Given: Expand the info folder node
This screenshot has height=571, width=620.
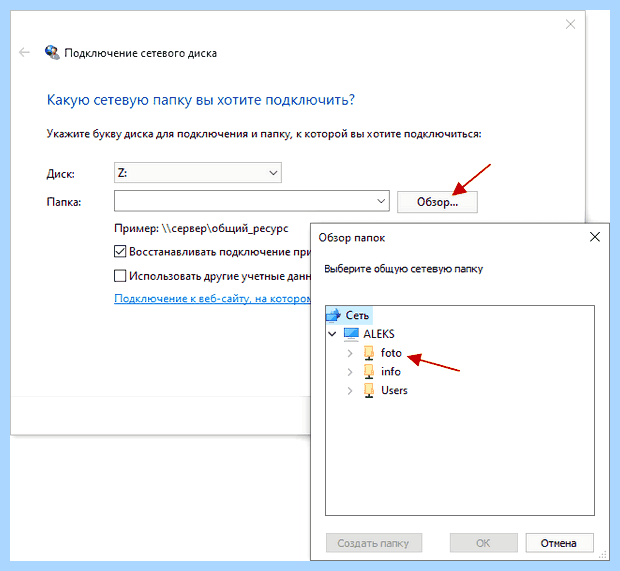Looking at the screenshot, I should (x=350, y=372).
